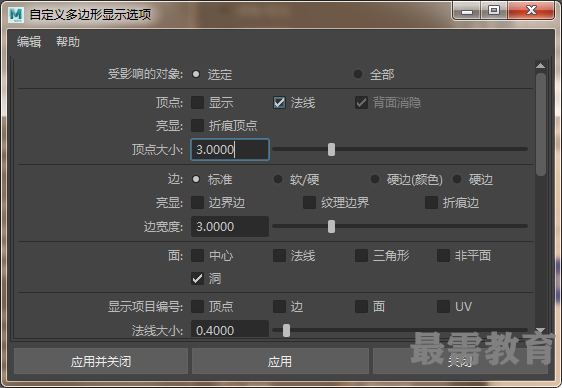The image size is (562, 388).
Task: Enable the 纹理边界 checkbox
Action: (309, 202)
